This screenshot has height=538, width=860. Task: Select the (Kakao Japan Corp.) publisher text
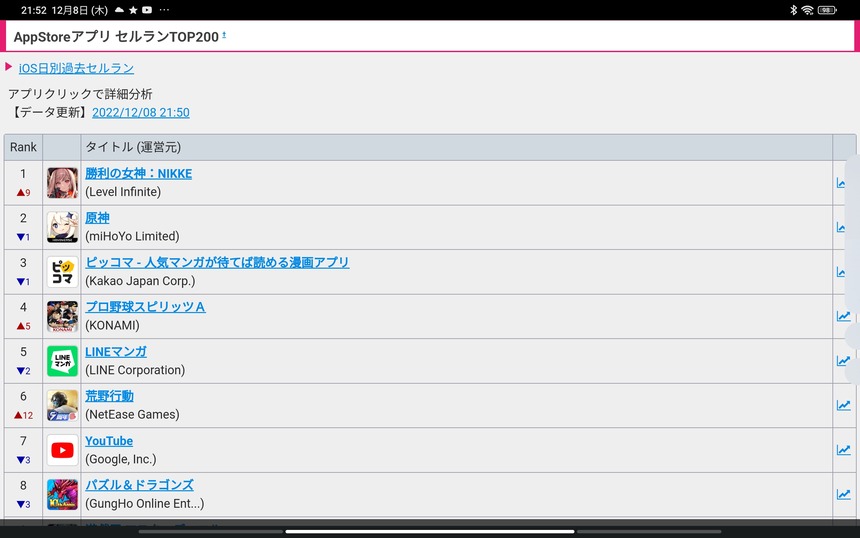click(x=140, y=281)
